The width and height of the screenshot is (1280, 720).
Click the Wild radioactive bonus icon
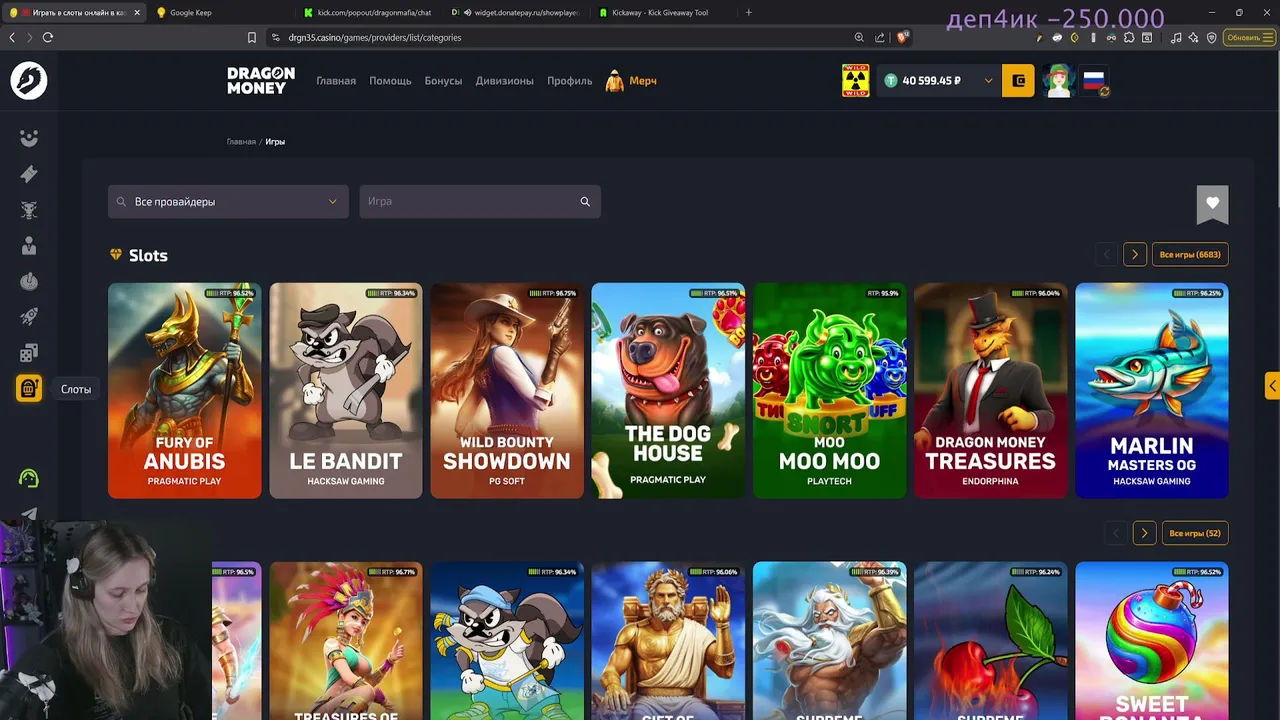855,81
